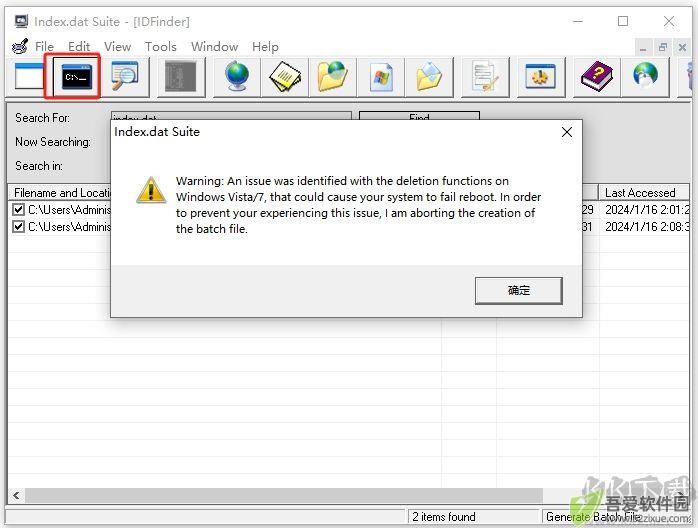Click the warning message text in dialog

click(358, 205)
